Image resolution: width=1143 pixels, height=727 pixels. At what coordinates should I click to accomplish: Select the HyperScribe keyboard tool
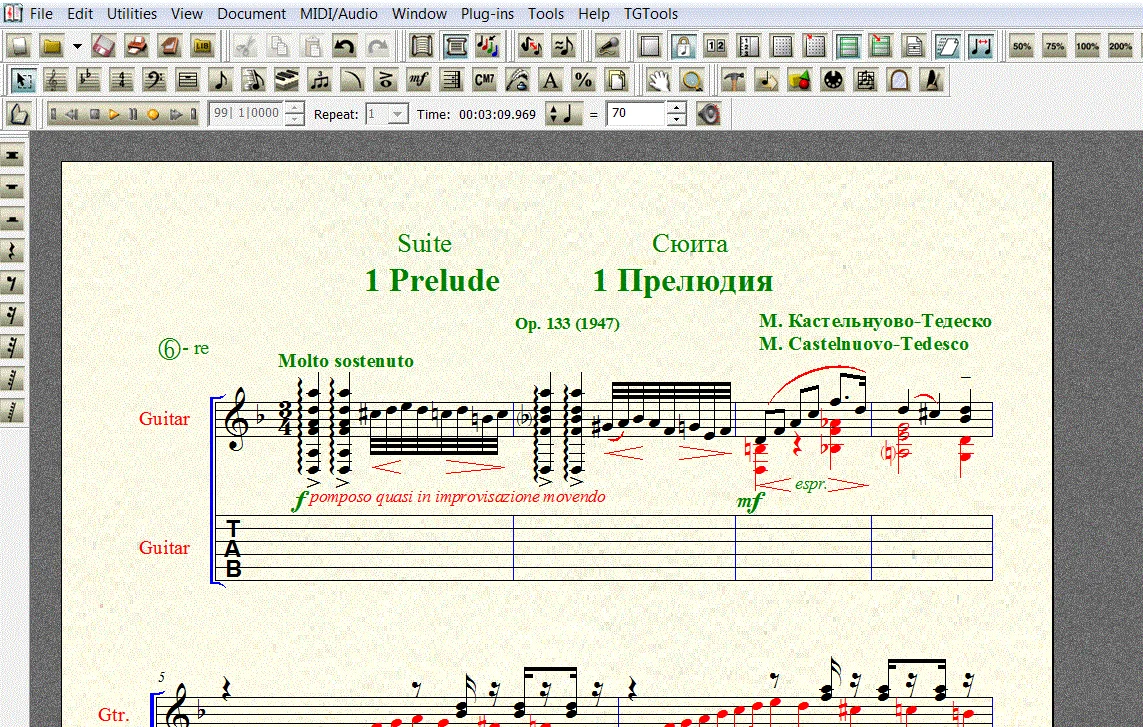click(286, 79)
